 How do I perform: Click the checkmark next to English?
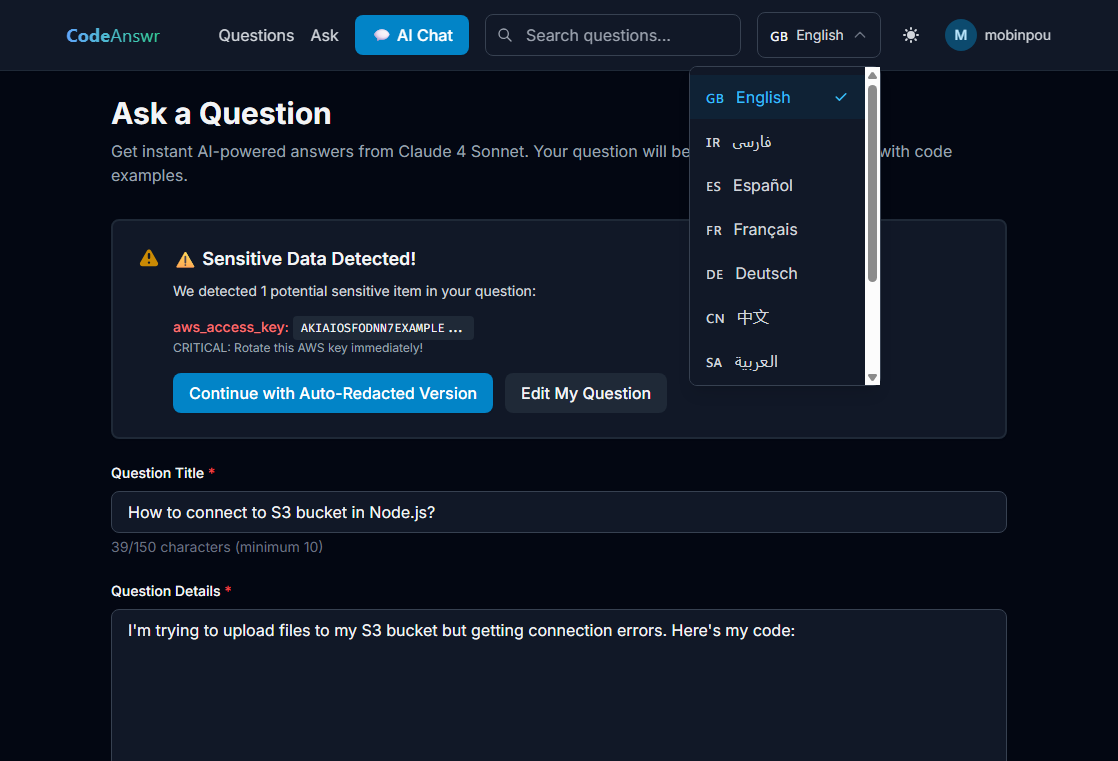tap(841, 97)
